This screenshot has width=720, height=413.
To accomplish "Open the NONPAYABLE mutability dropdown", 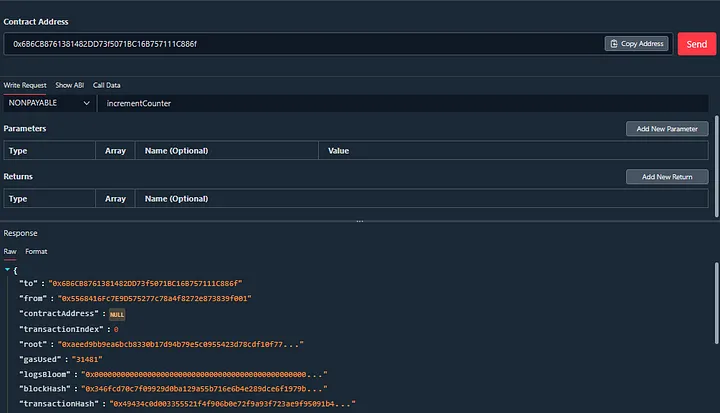I will tap(48, 103).
